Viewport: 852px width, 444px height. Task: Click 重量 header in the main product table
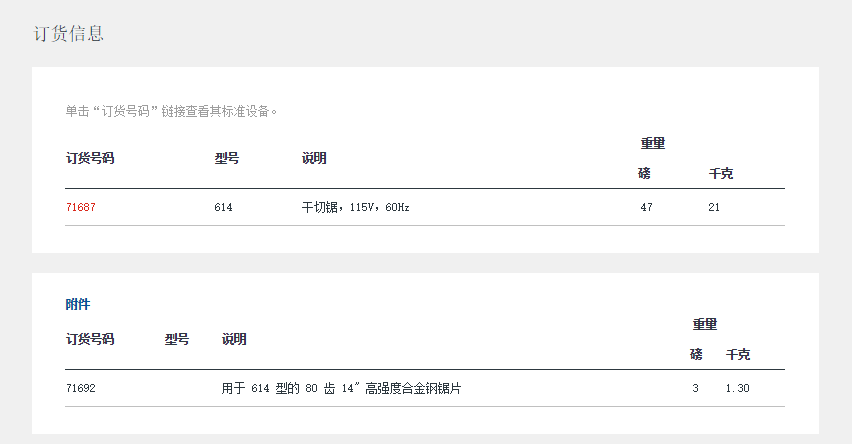[x=653, y=143]
